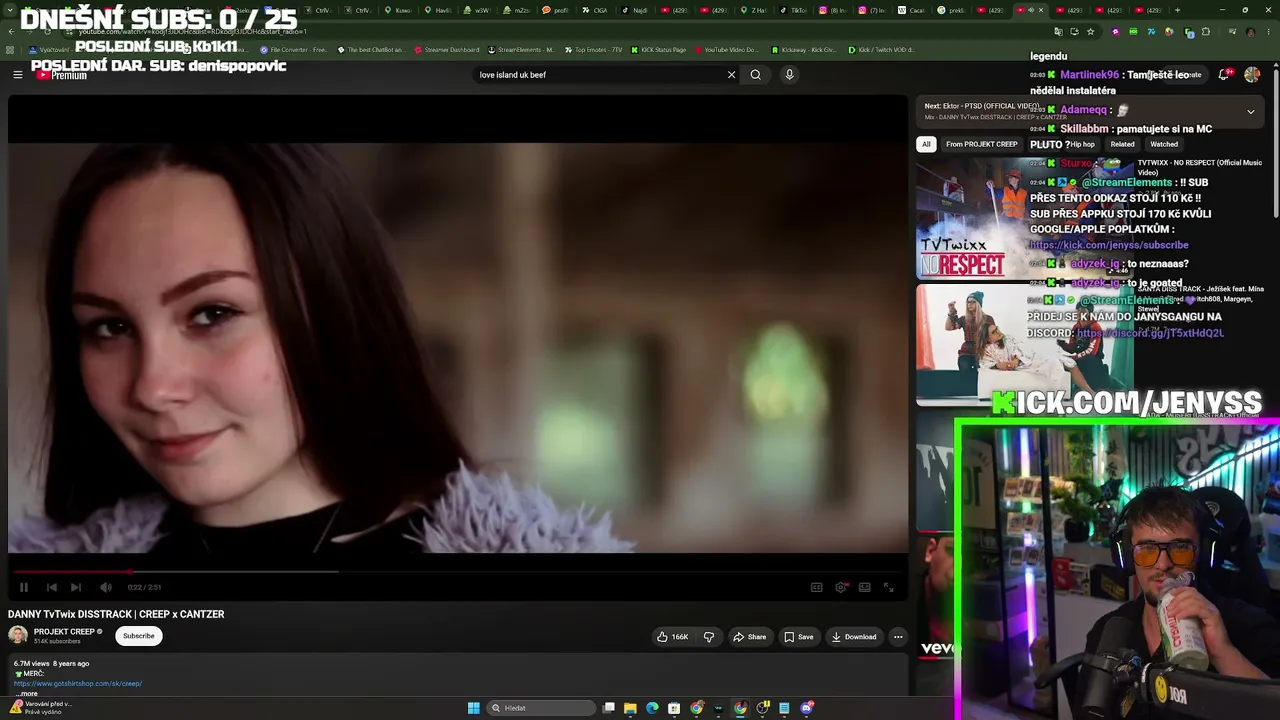Dislike this video

709,637
